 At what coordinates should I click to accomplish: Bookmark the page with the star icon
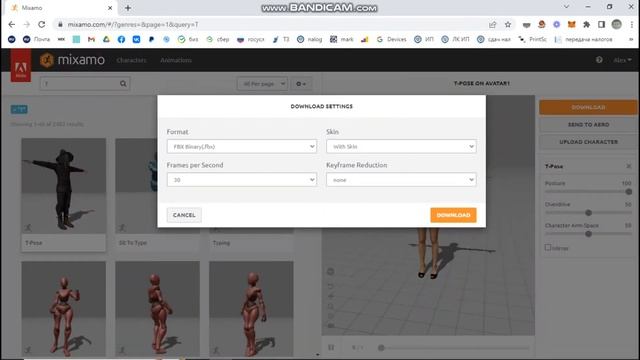point(508,24)
